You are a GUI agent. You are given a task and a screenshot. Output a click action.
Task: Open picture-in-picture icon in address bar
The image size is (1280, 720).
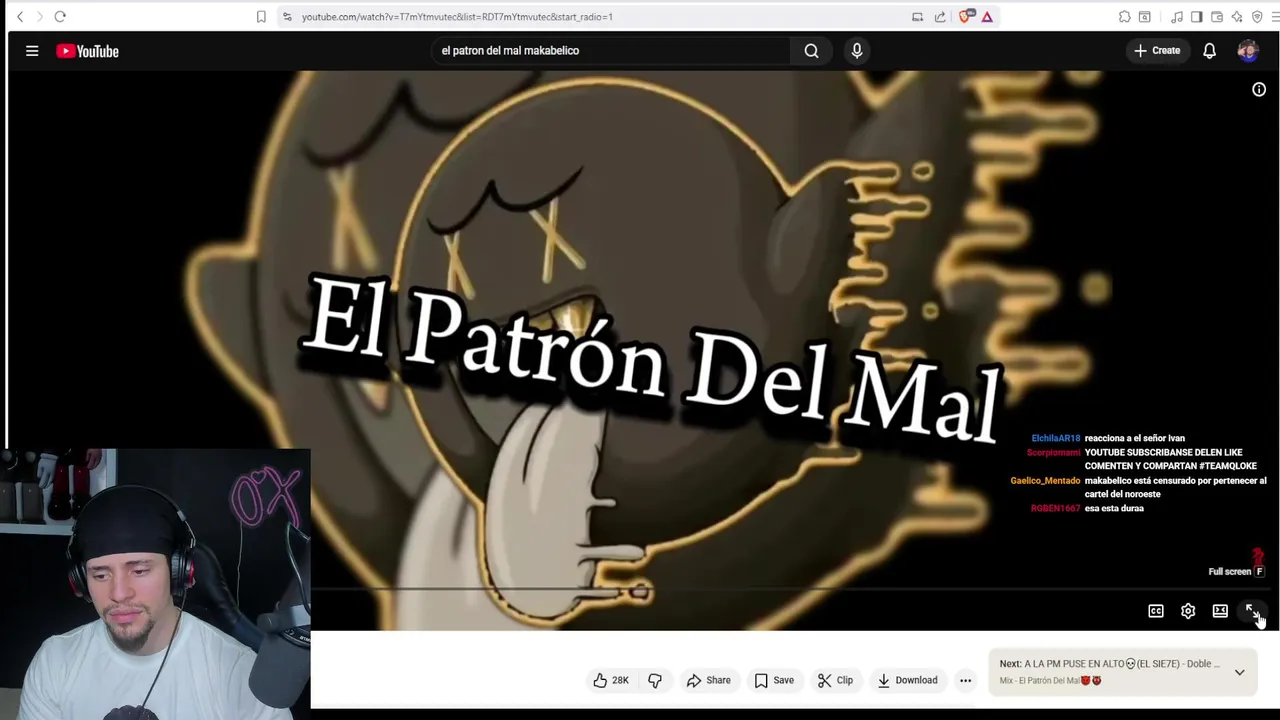[917, 17]
